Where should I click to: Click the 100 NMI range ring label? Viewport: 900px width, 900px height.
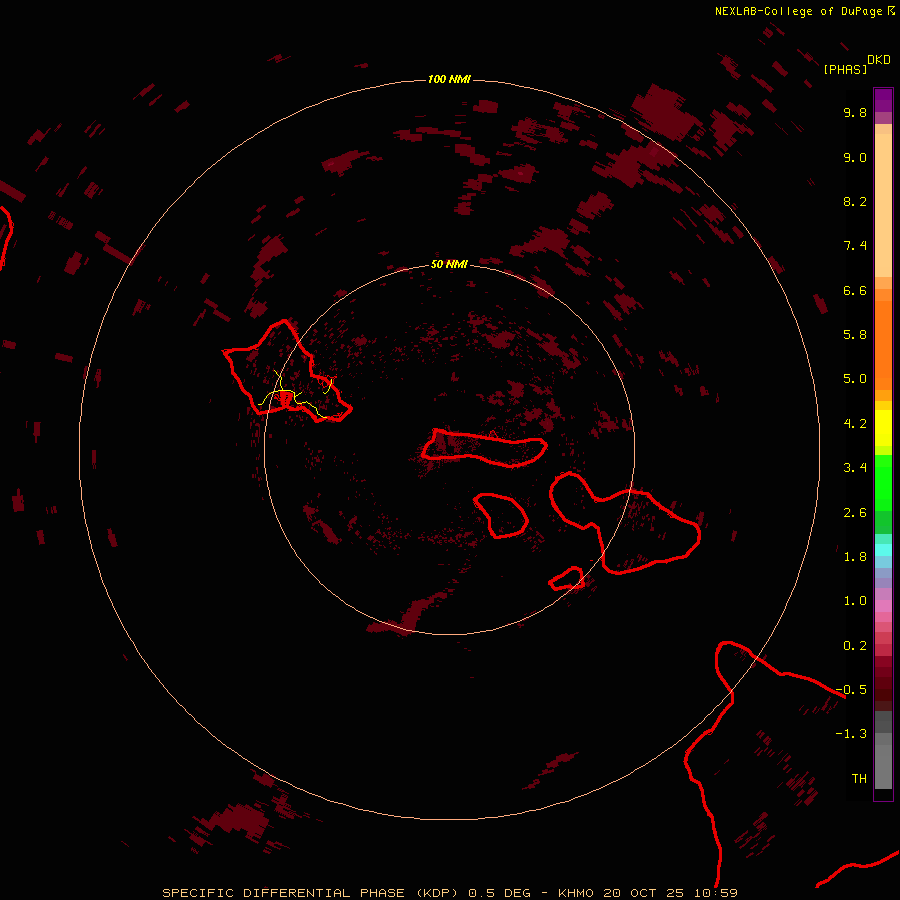tap(449, 79)
